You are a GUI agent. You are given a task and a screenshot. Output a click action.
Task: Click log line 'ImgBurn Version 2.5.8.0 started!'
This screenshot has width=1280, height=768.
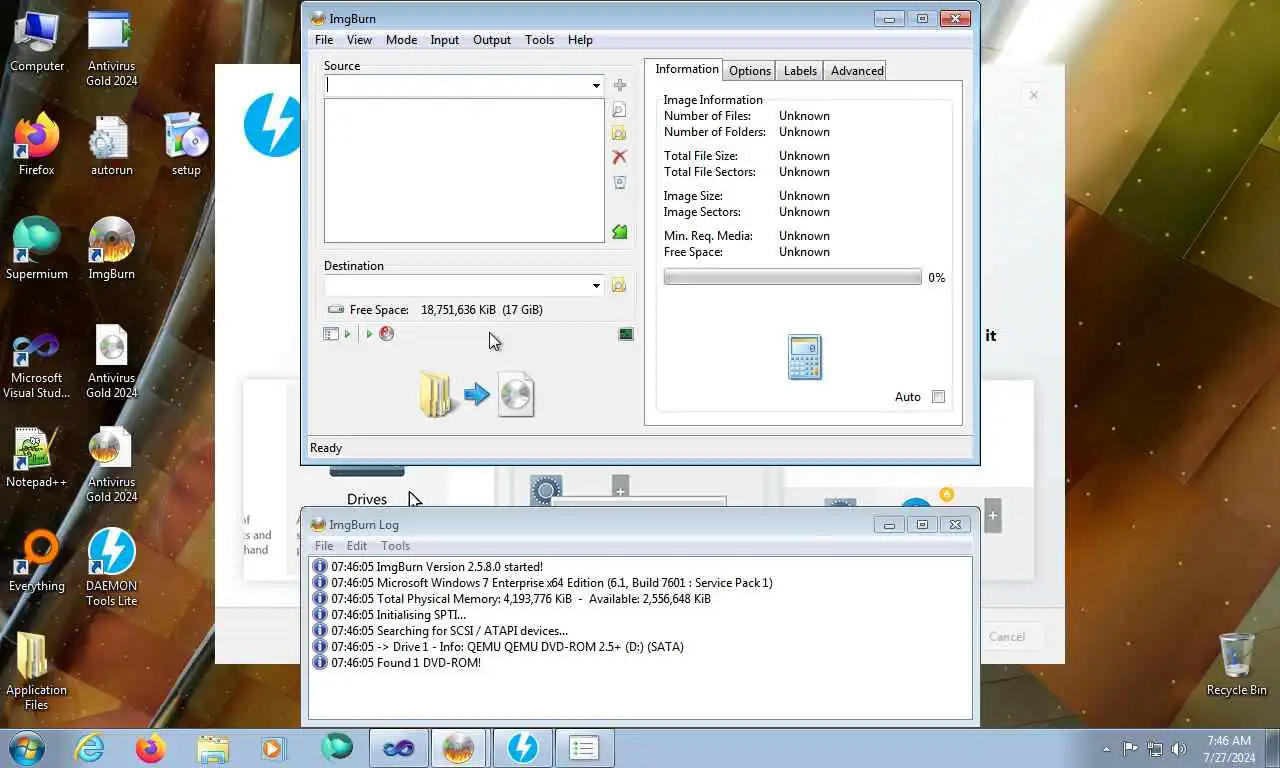[x=437, y=567]
